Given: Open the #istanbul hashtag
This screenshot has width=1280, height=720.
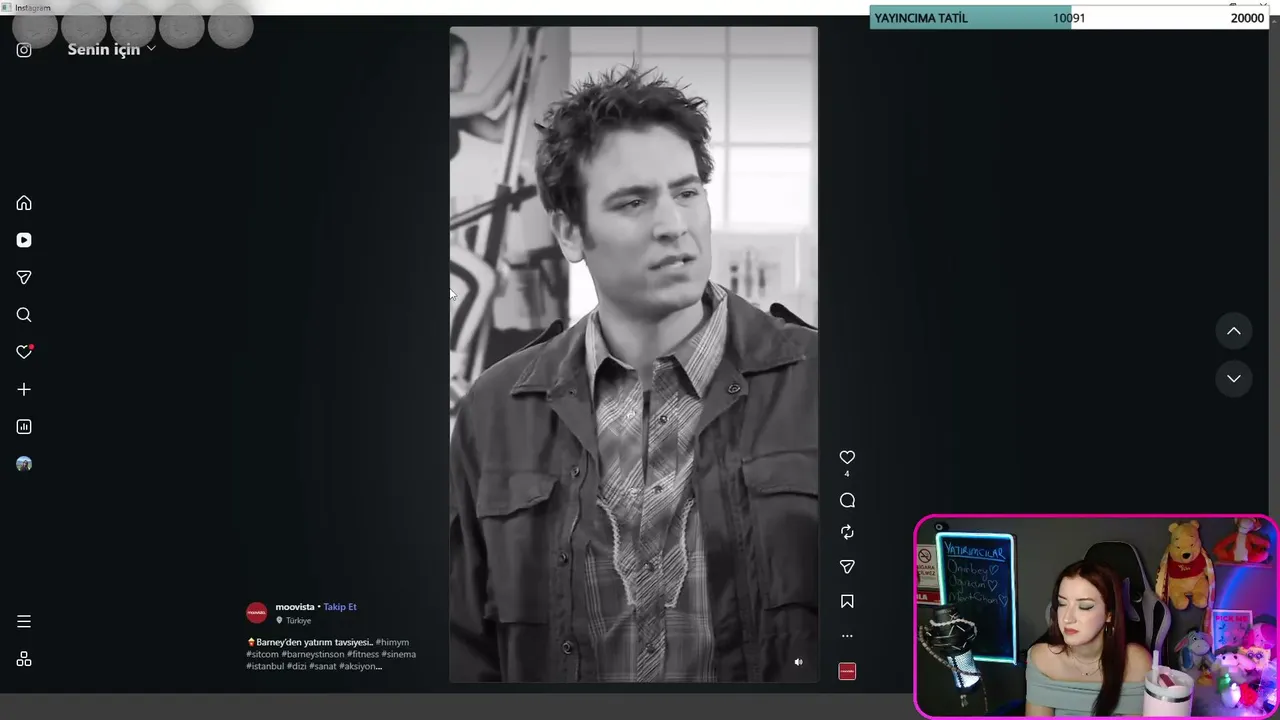Looking at the screenshot, I should 265,666.
